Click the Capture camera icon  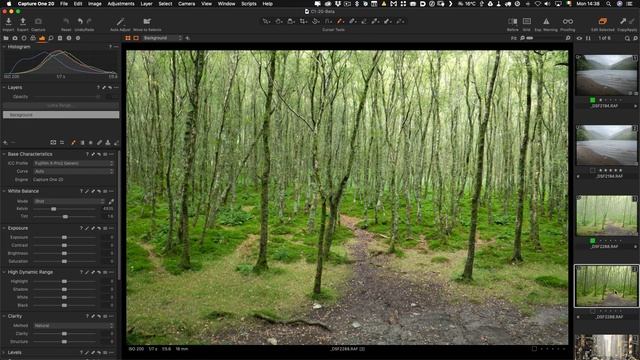38,22
